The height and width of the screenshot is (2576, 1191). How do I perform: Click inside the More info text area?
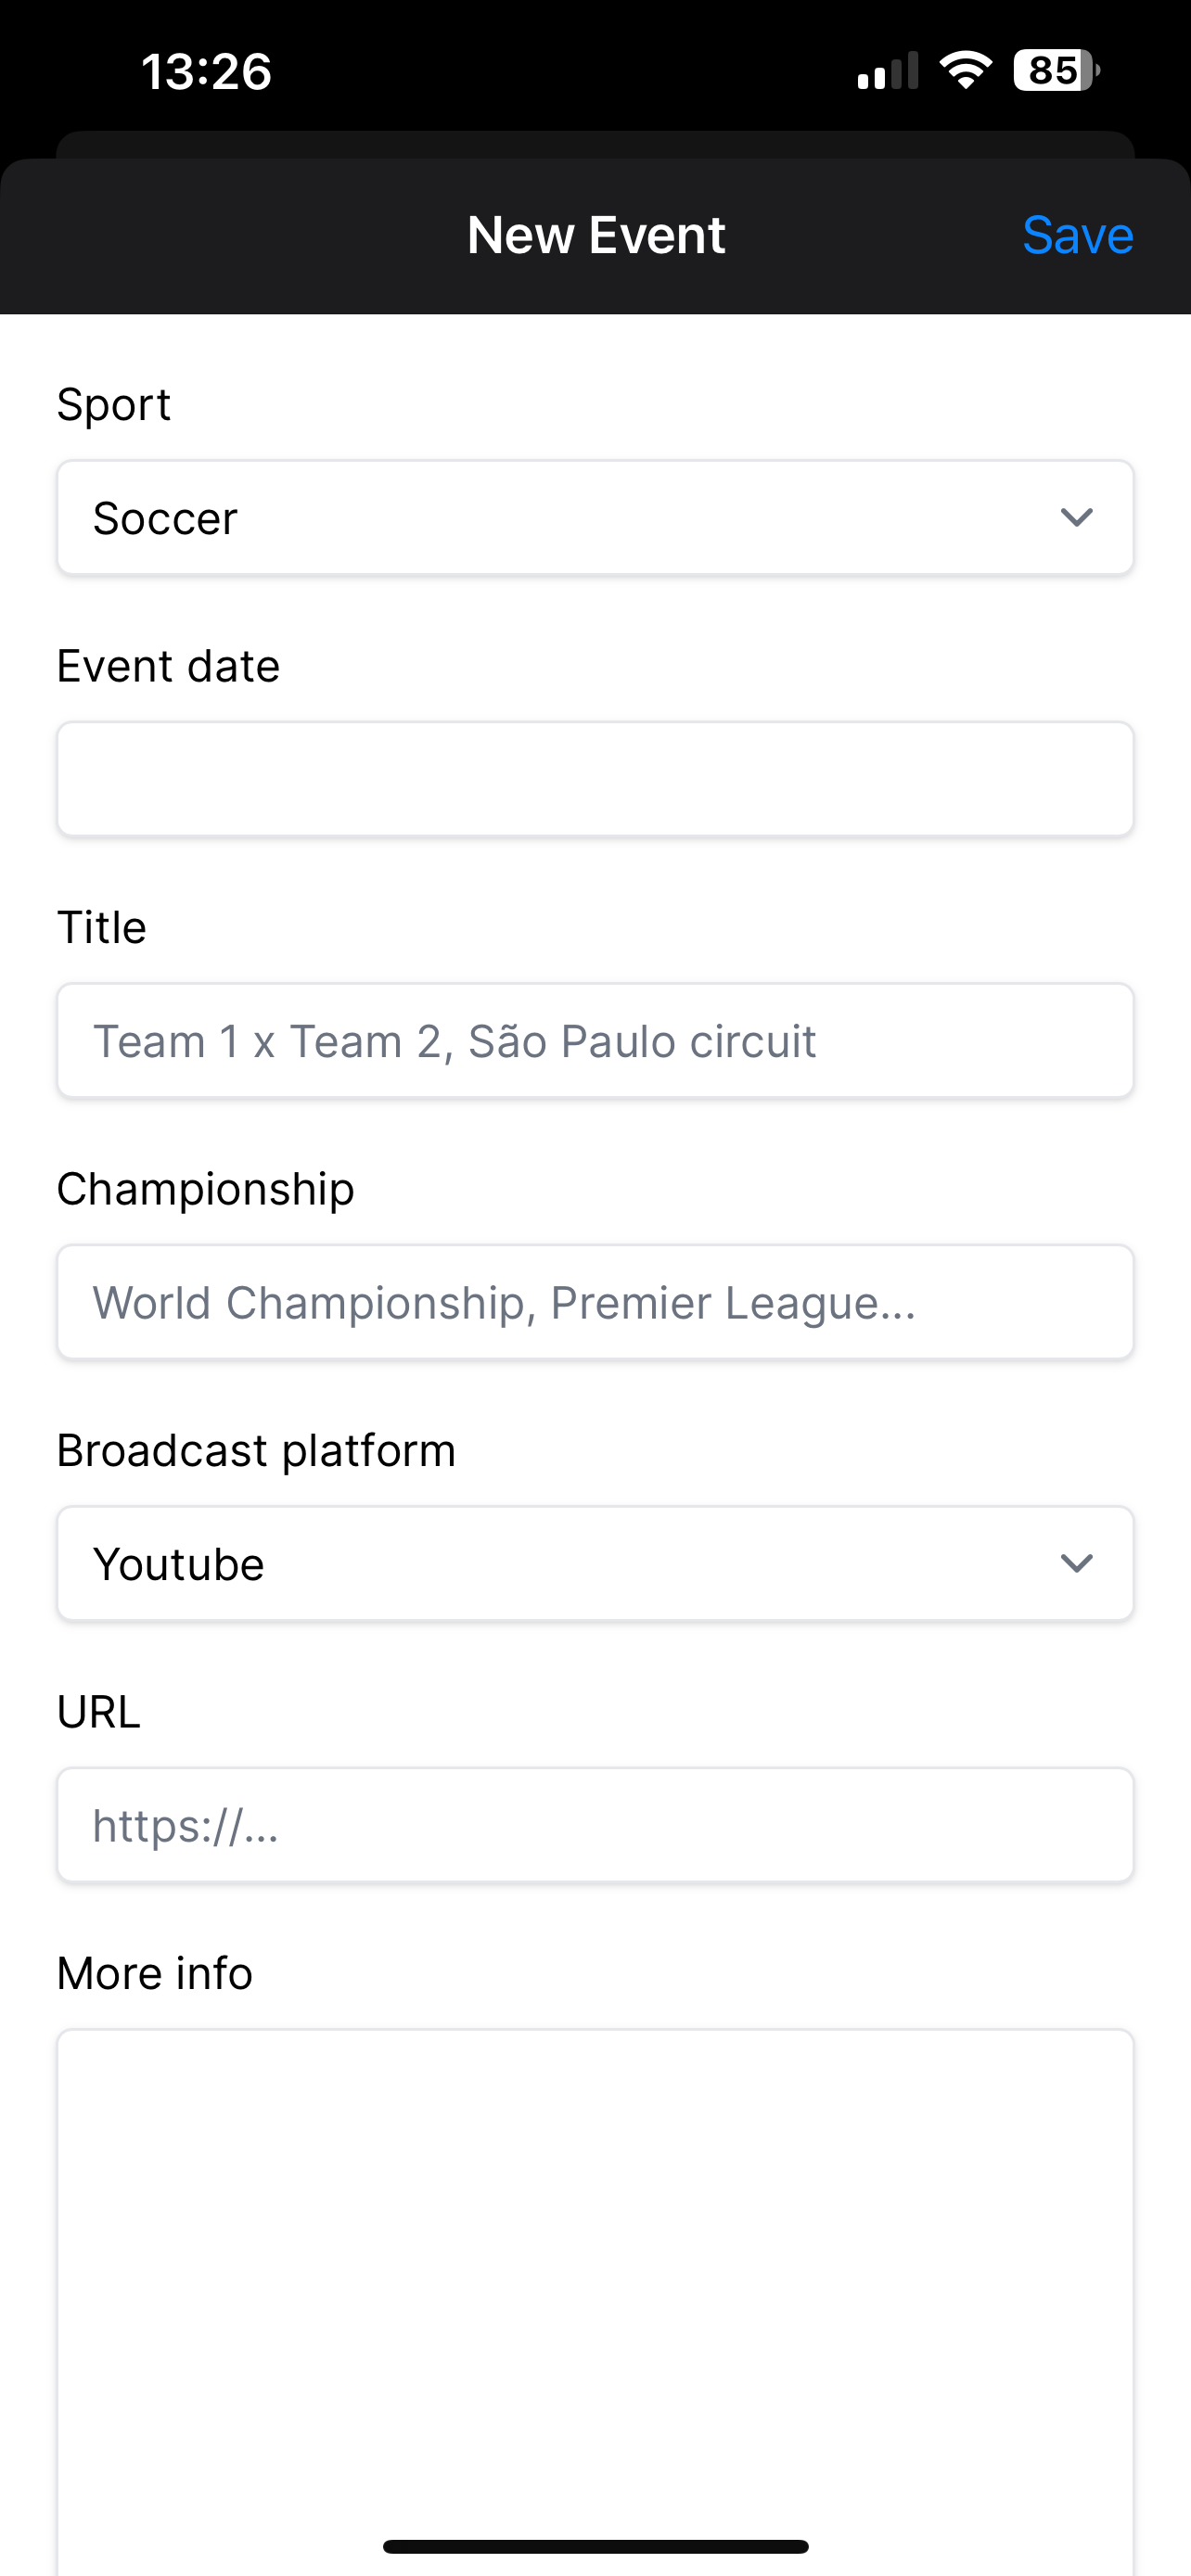point(595,2300)
